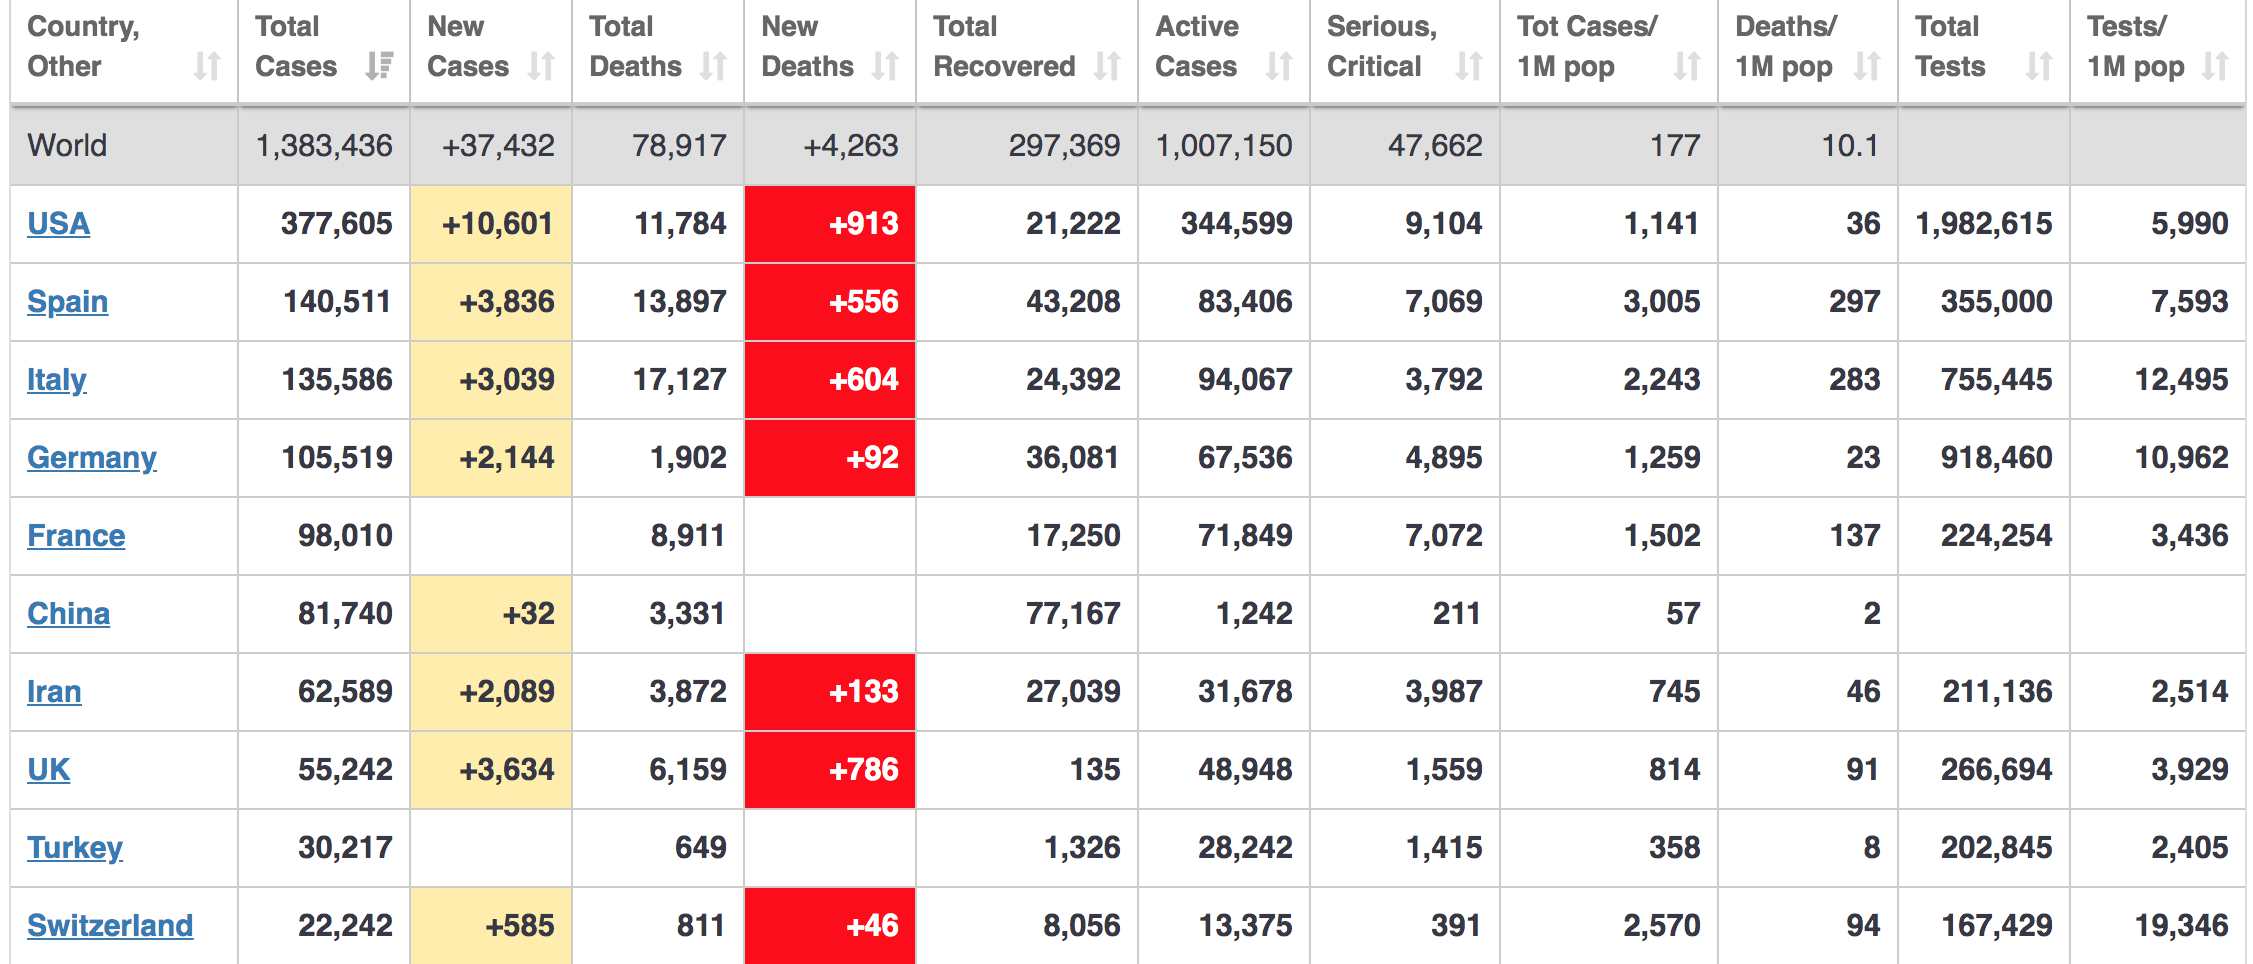Open the Germany country link
Image resolution: width=2253 pixels, height=964 pixels.
click(92, 457)
